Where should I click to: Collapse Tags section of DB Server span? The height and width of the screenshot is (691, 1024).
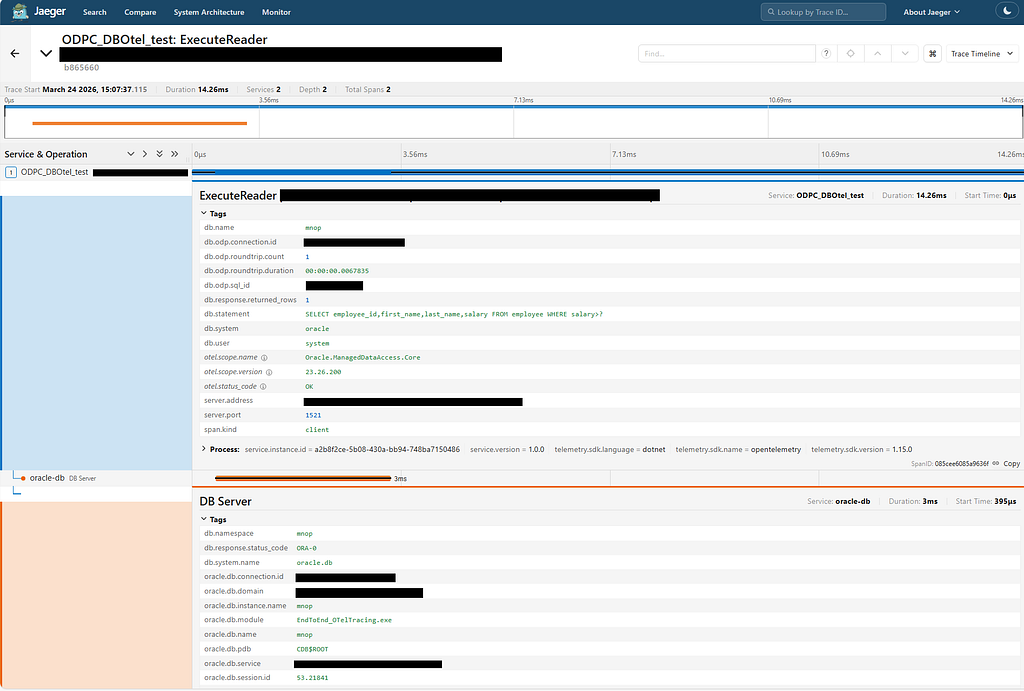(214, 519)
